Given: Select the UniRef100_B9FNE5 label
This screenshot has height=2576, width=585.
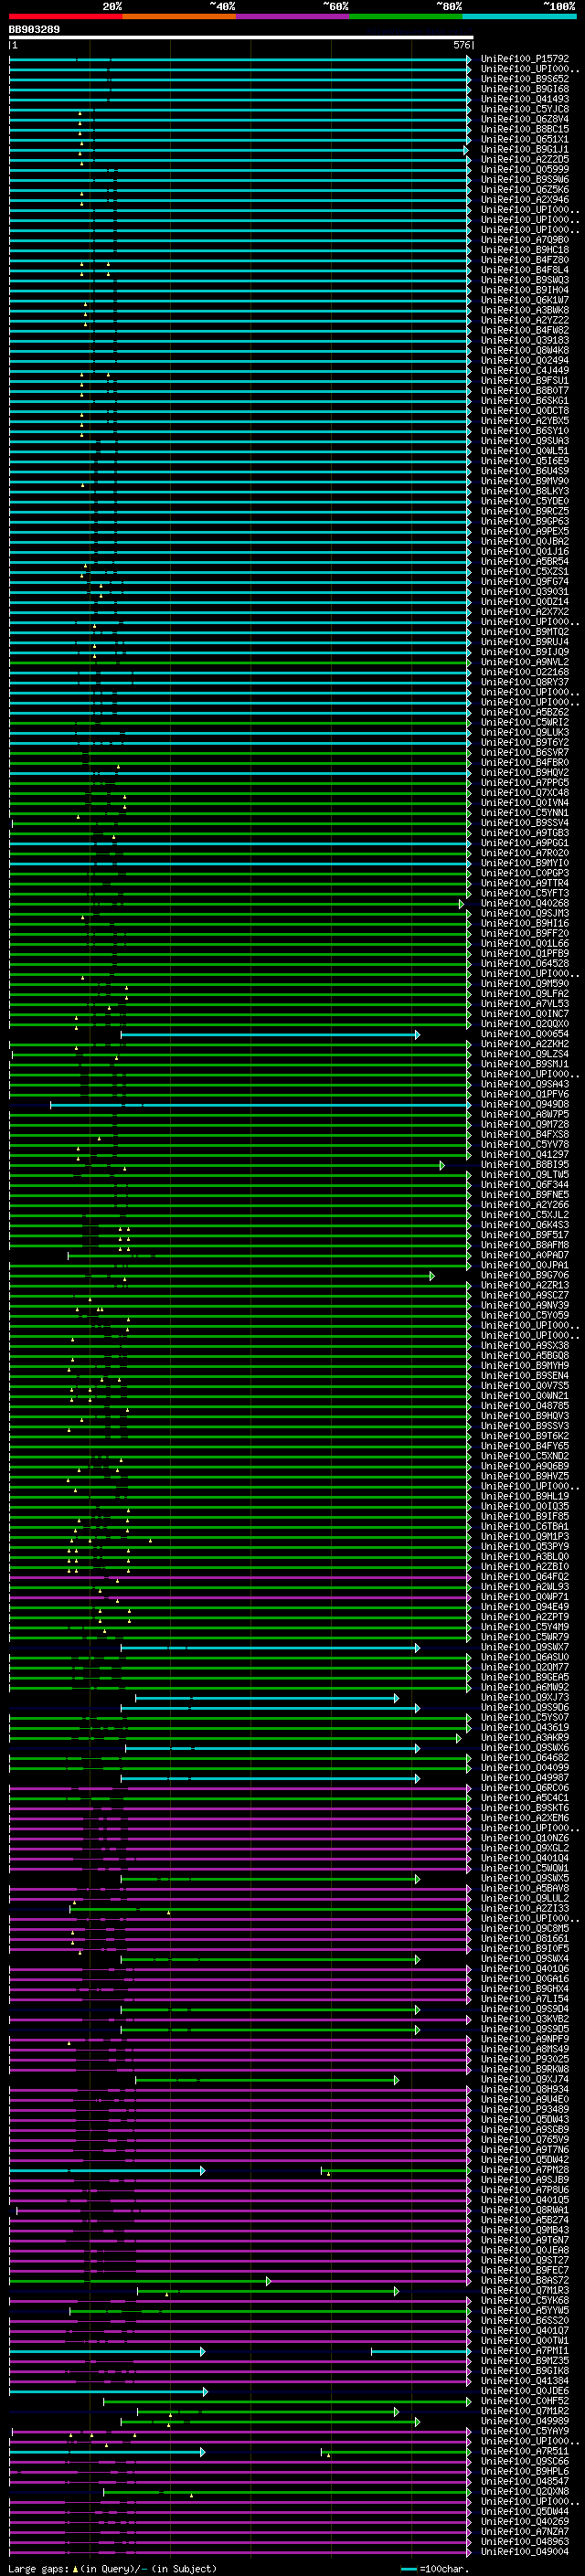Looking at the screenshot, I should coord(525,1195).
